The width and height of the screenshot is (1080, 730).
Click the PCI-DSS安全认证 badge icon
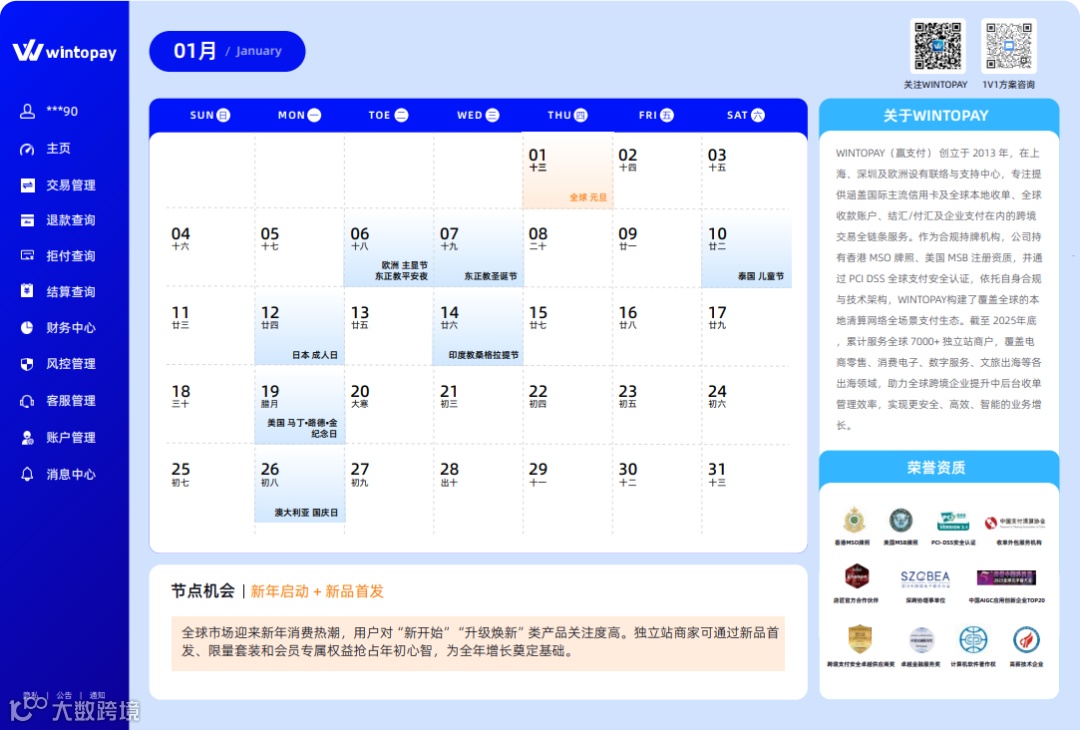pyautogui.click(x=953, y=521)
